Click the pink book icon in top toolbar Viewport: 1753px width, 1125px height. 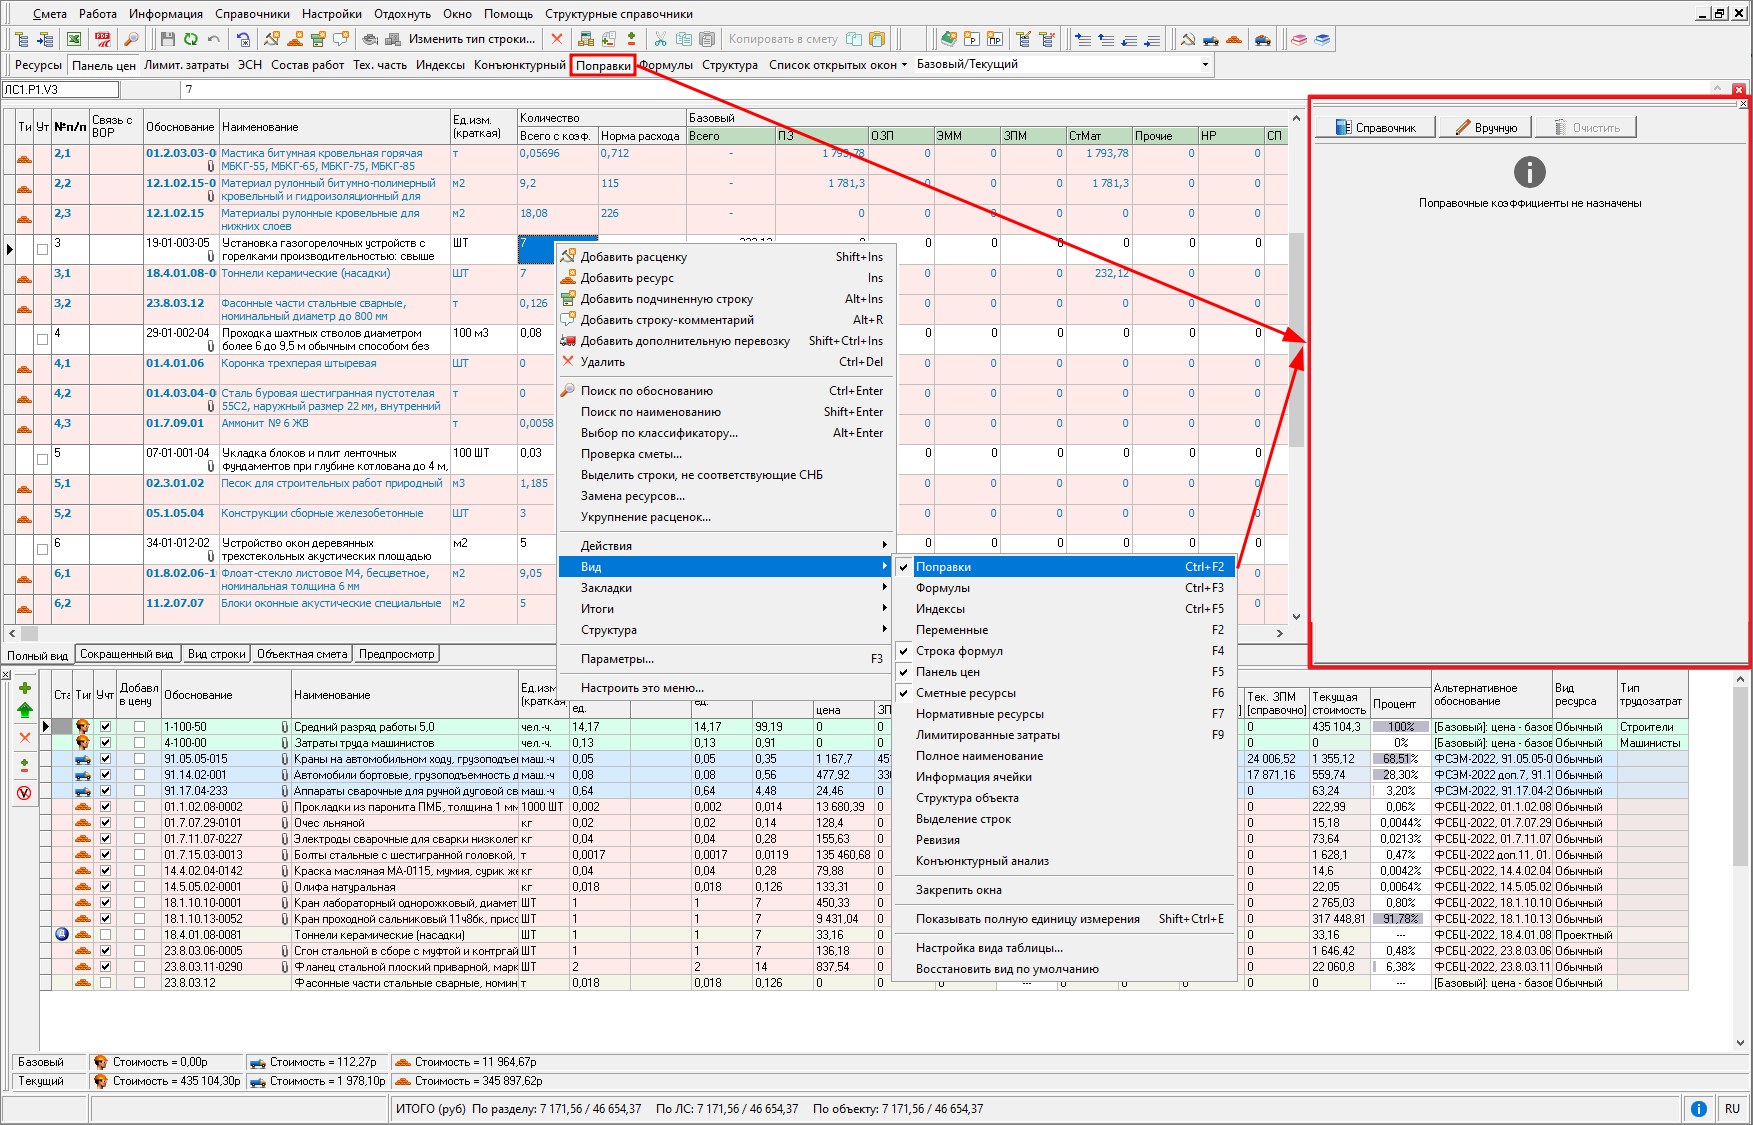[1298, 39]
